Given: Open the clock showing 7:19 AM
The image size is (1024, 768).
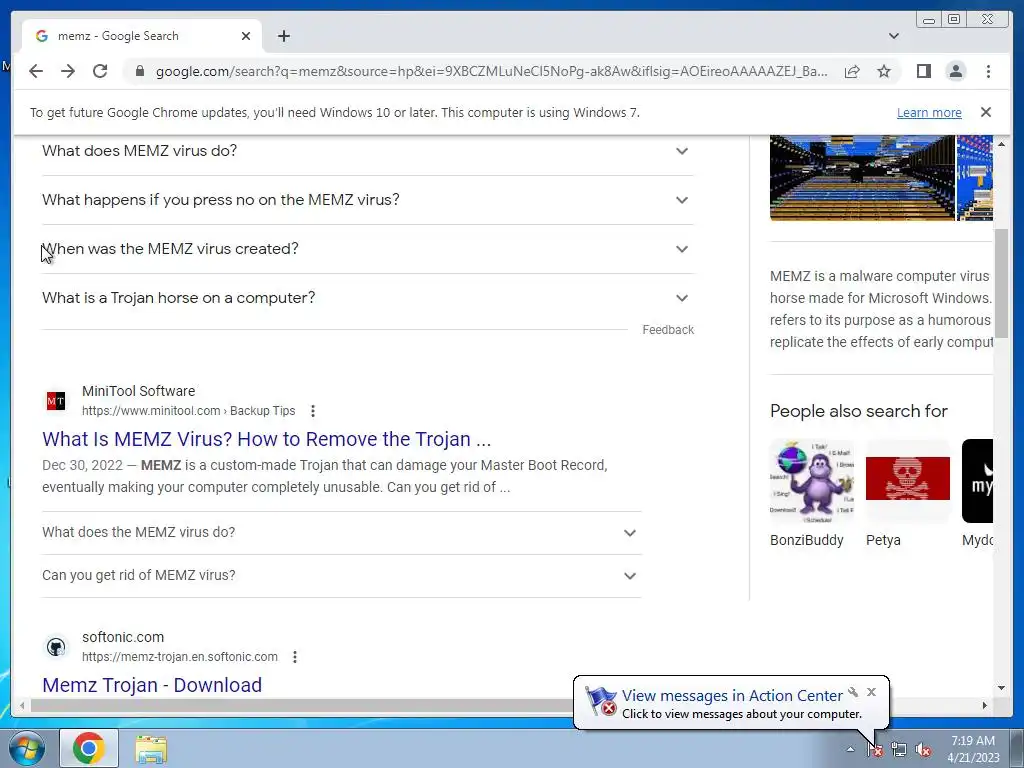Looking at the screenshot, I should [x=973, y=748].
